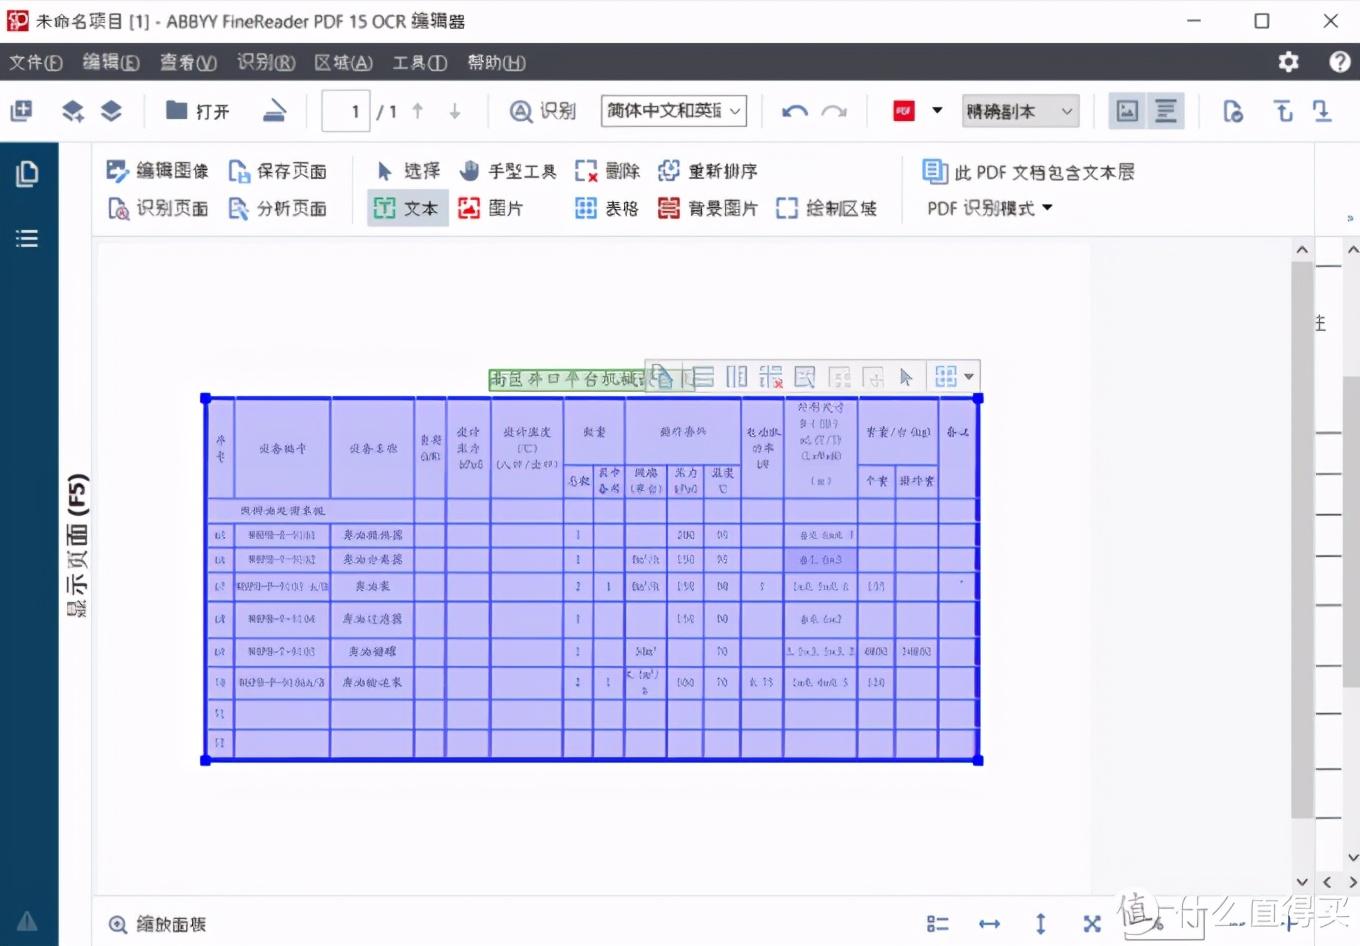Open the Tools (工具) menu
This screenshot has width=1360, height=946.
click(x=418, y=62)
